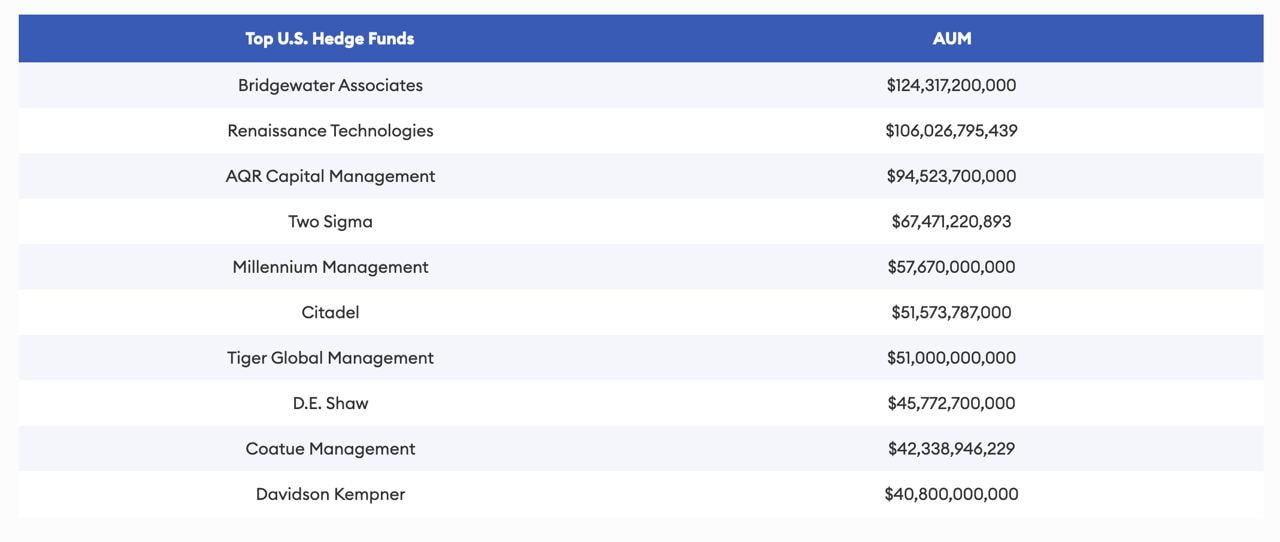Select the Tiger Global Management cell
Screen dimensions: 1280x542
coord(330,358)
